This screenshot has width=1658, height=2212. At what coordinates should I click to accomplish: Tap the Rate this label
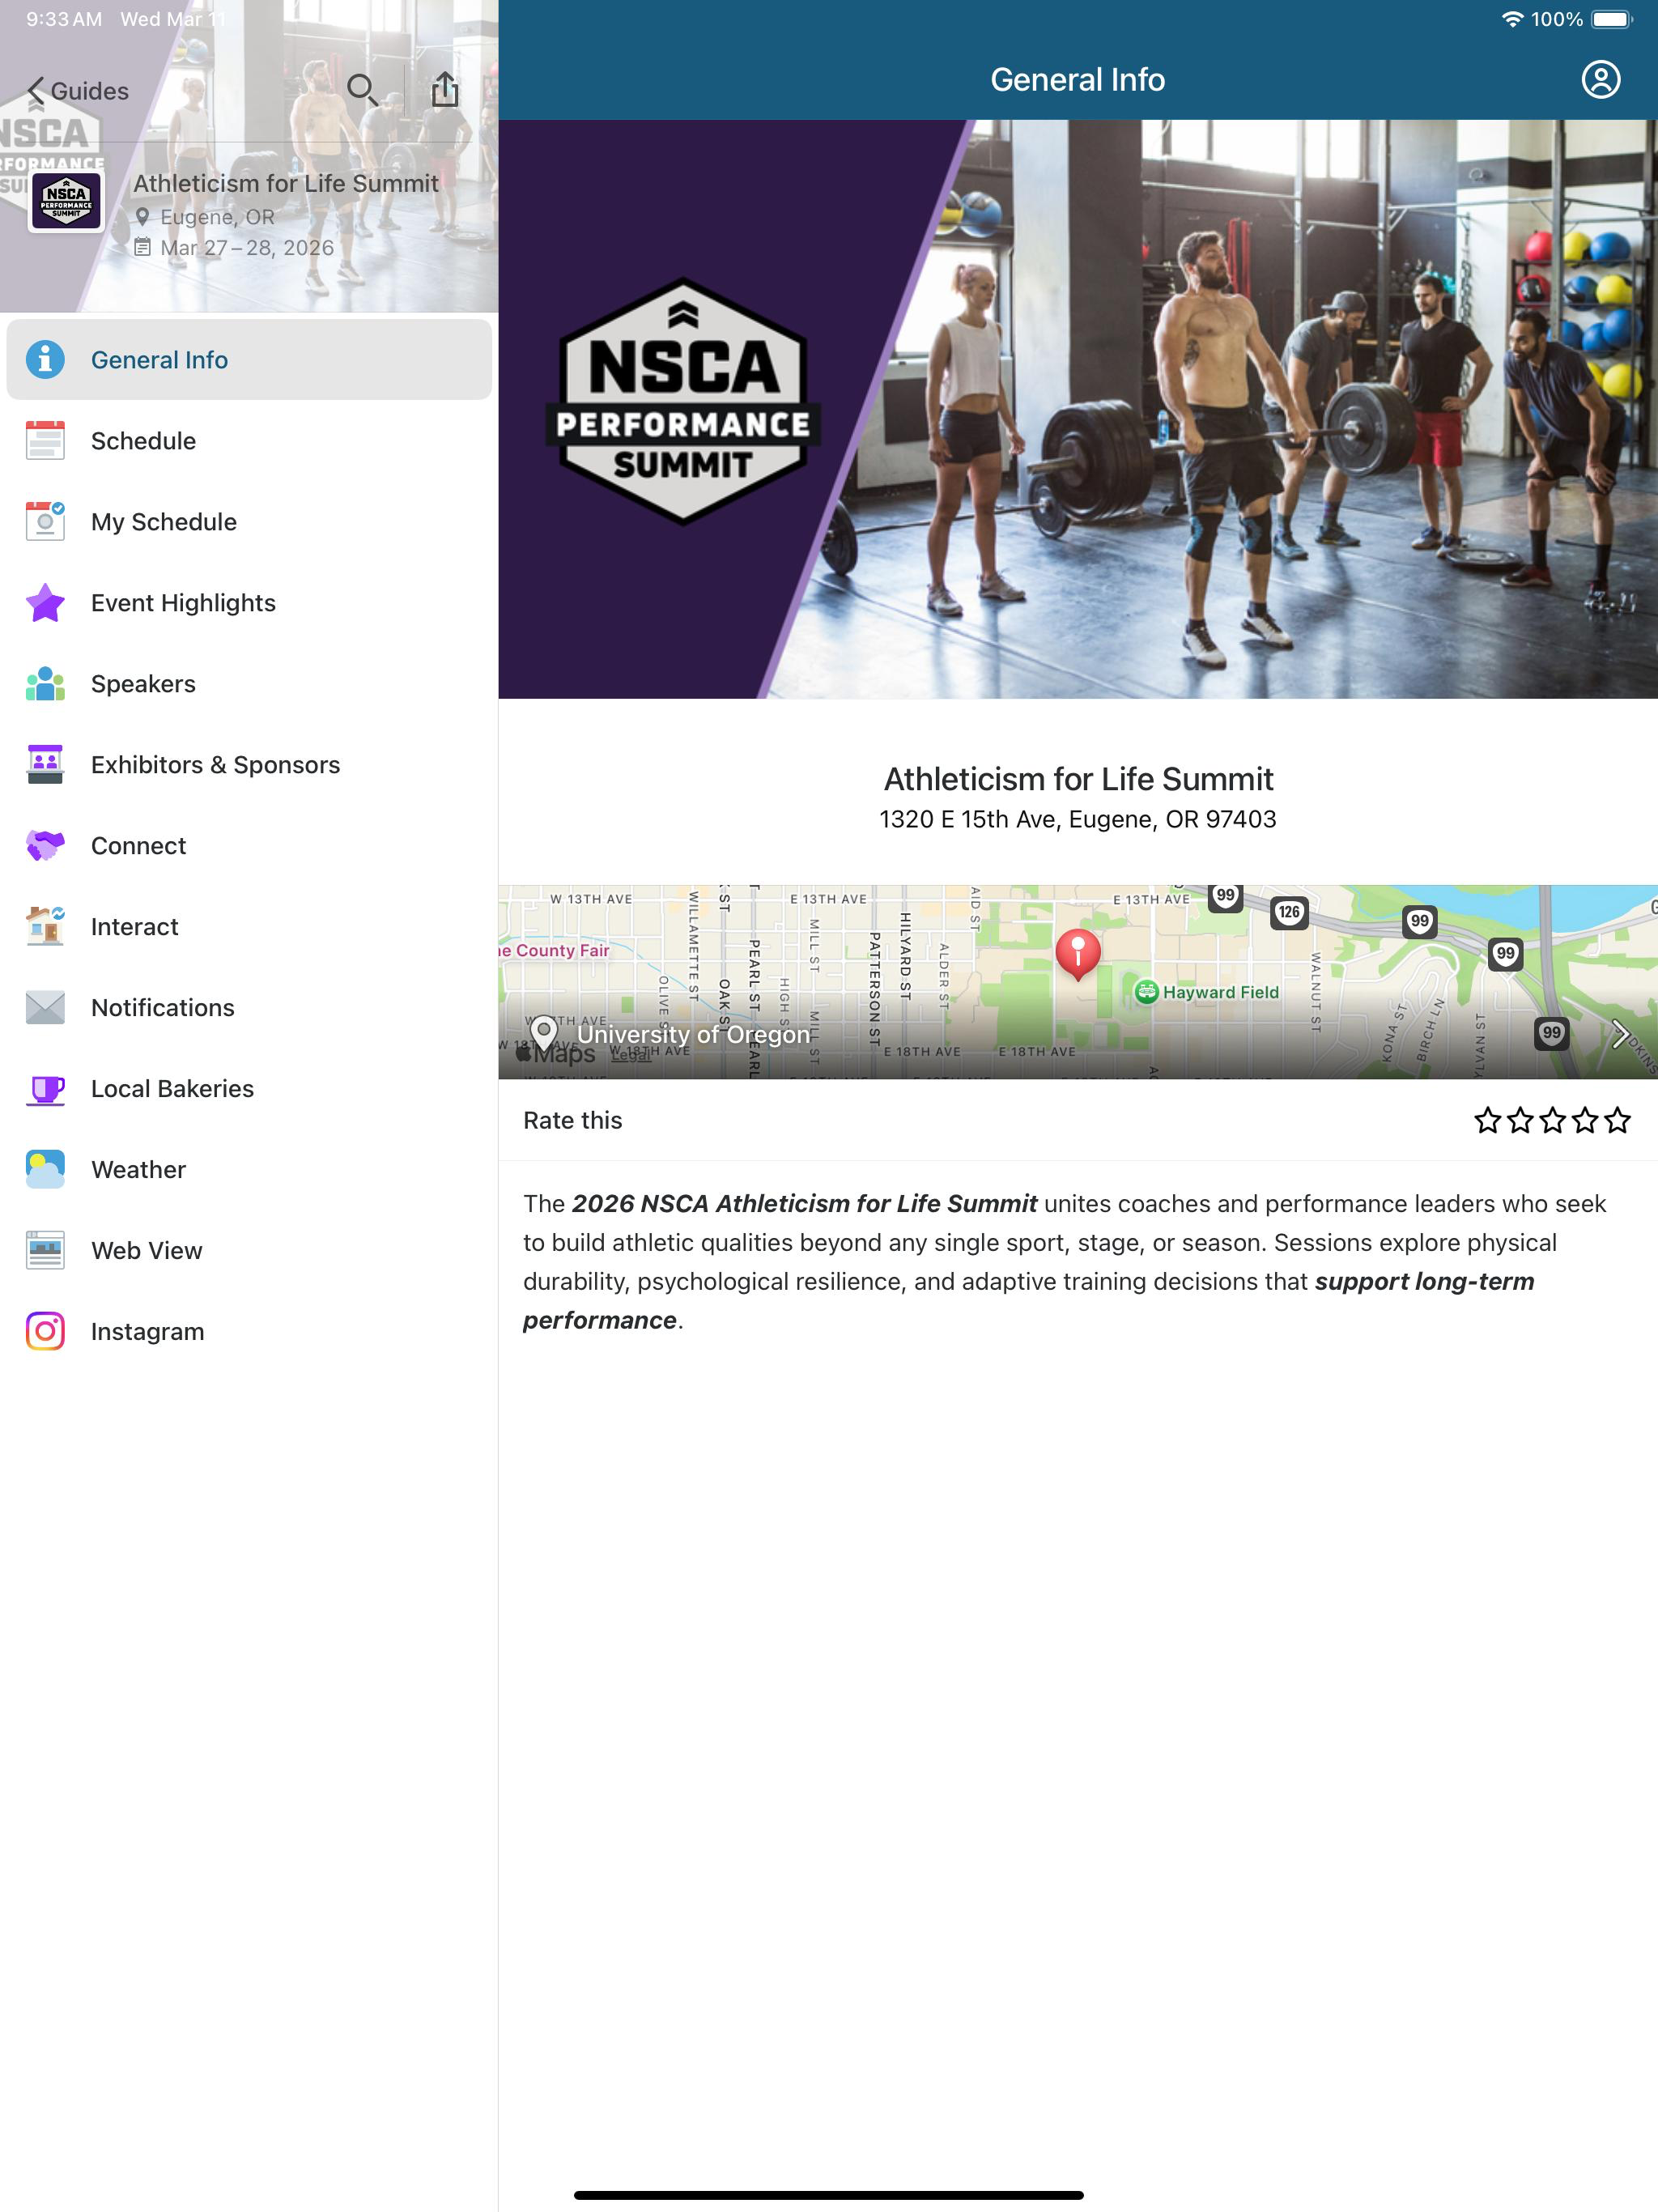[x=573, y=1120]
